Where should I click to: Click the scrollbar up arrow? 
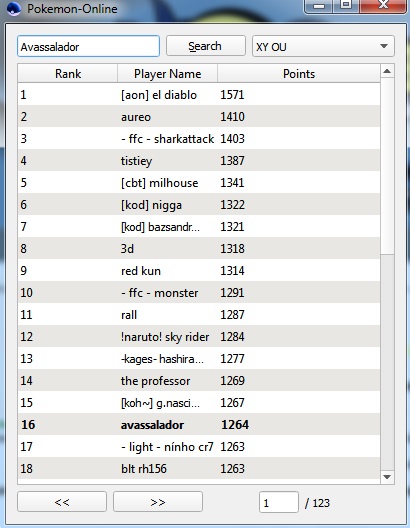pos(387,71)
